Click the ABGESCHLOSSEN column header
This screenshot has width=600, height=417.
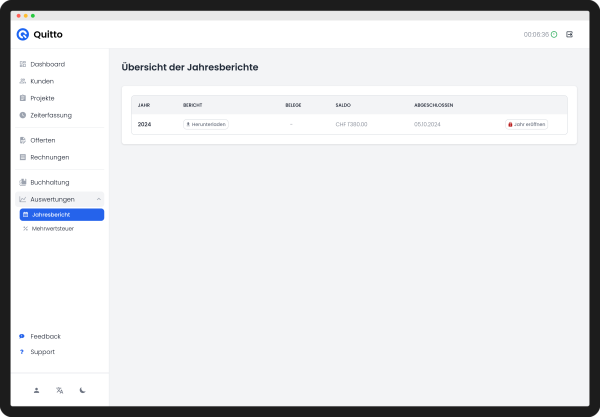[434, 105]
